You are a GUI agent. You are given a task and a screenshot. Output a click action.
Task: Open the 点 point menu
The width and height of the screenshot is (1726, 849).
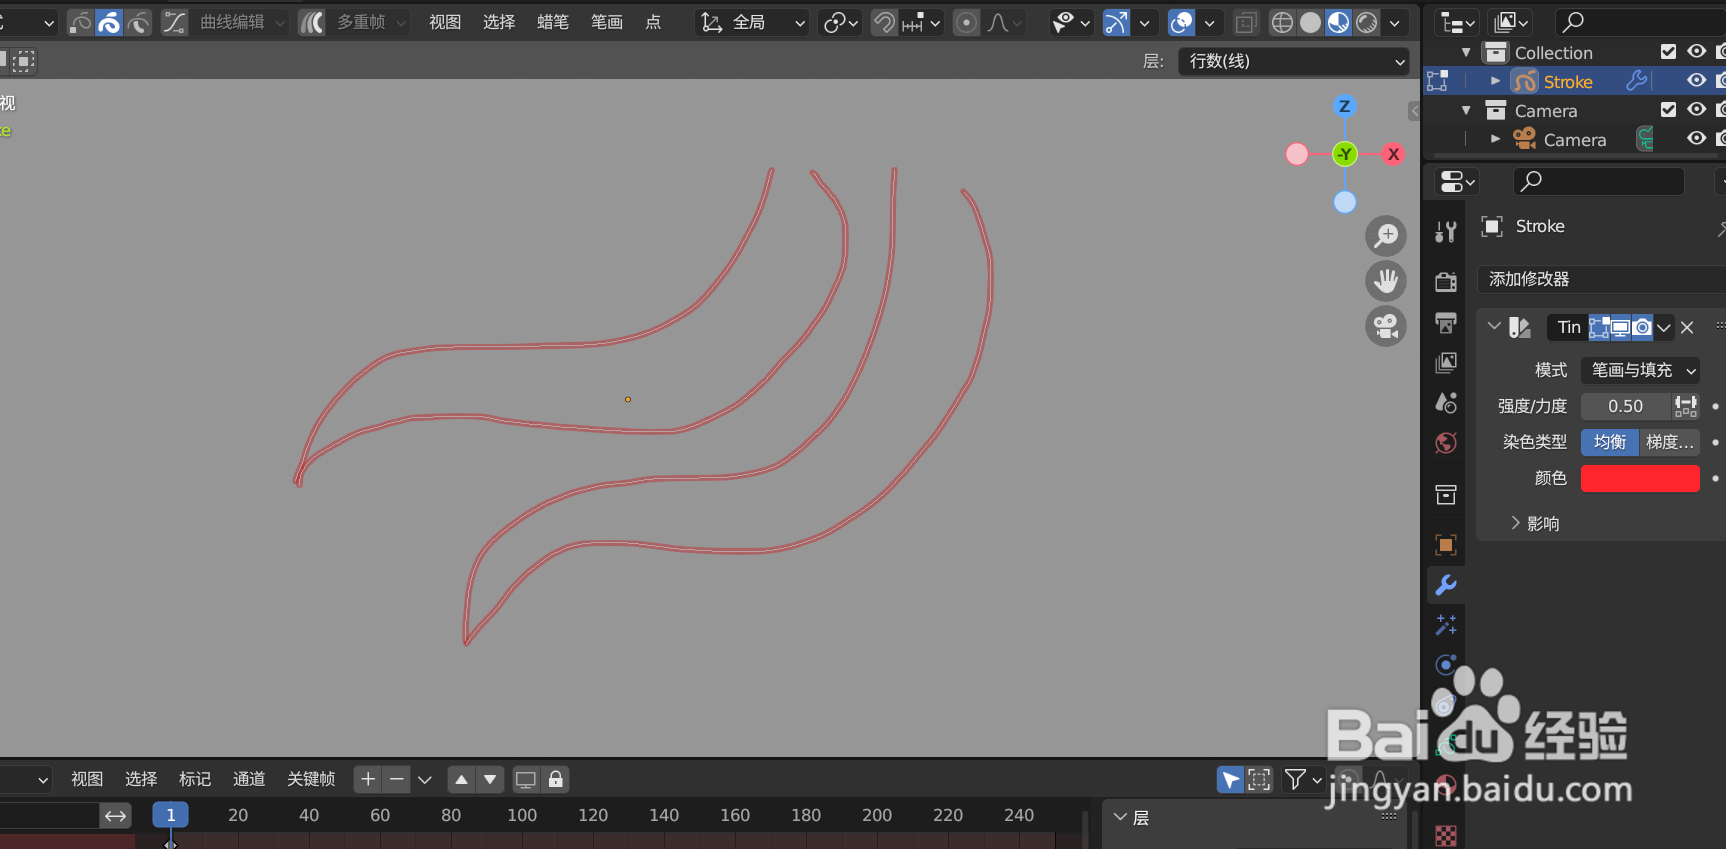[653, 22]
